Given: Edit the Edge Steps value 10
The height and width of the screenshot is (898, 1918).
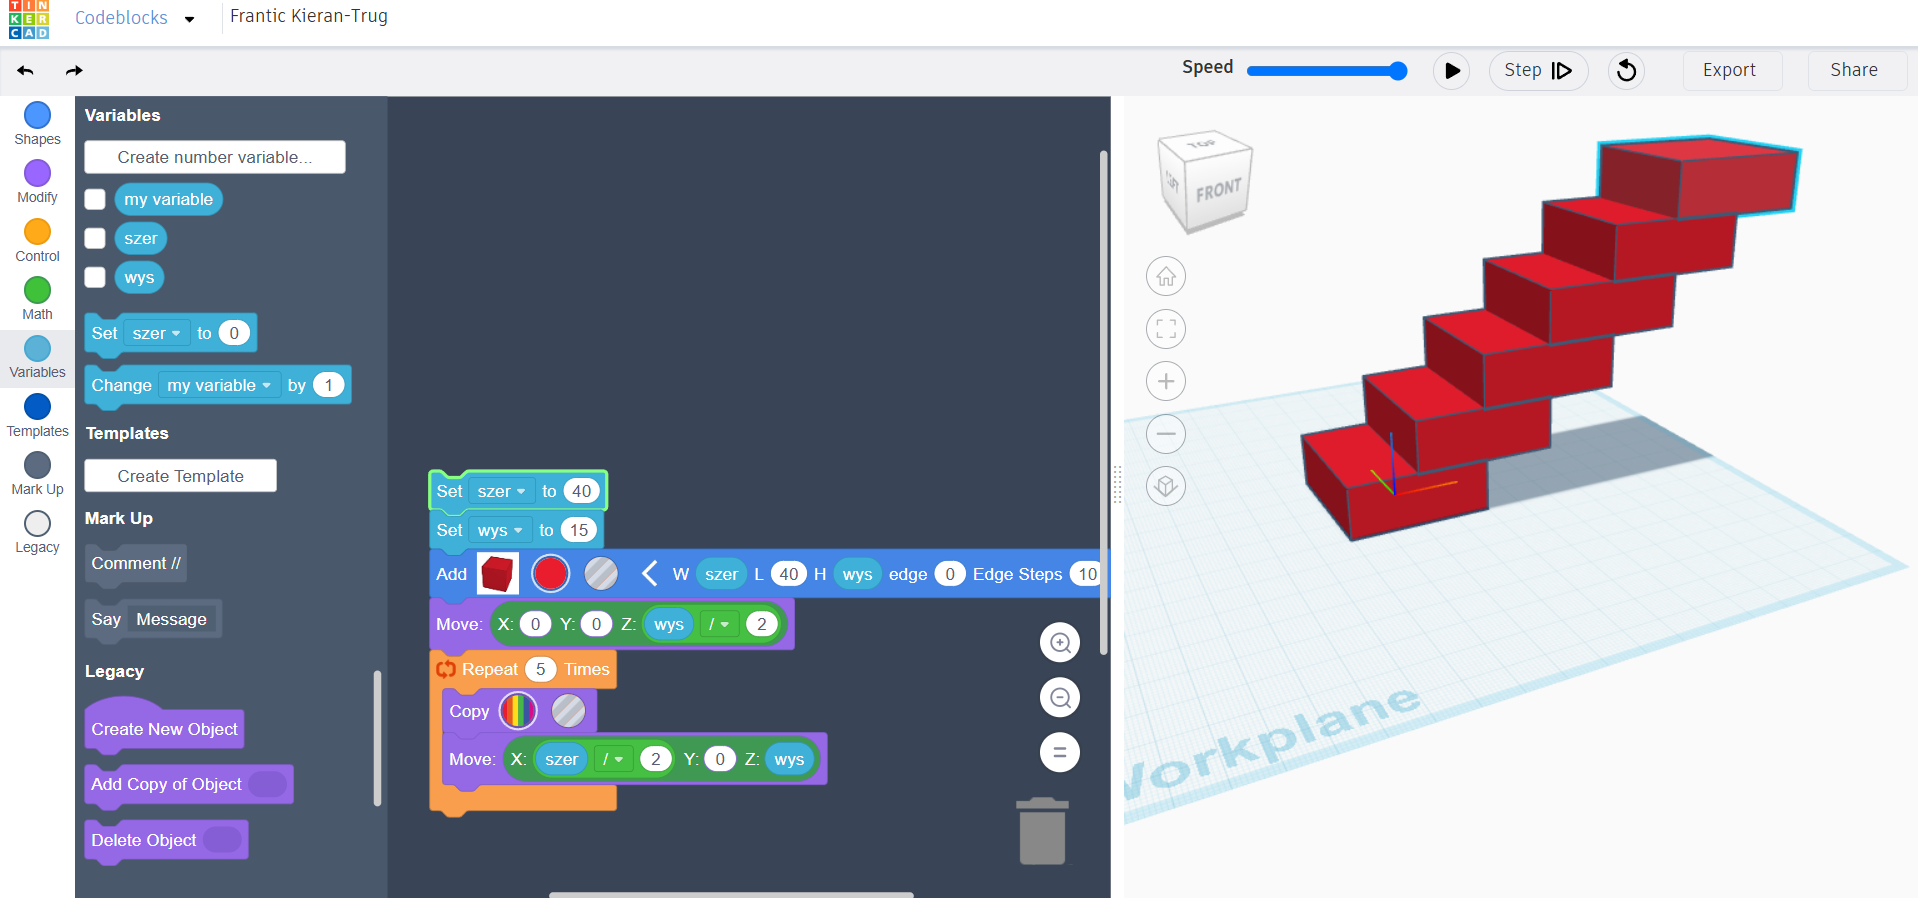Looking at the screenshot, I should click(x=1086, y=574).
